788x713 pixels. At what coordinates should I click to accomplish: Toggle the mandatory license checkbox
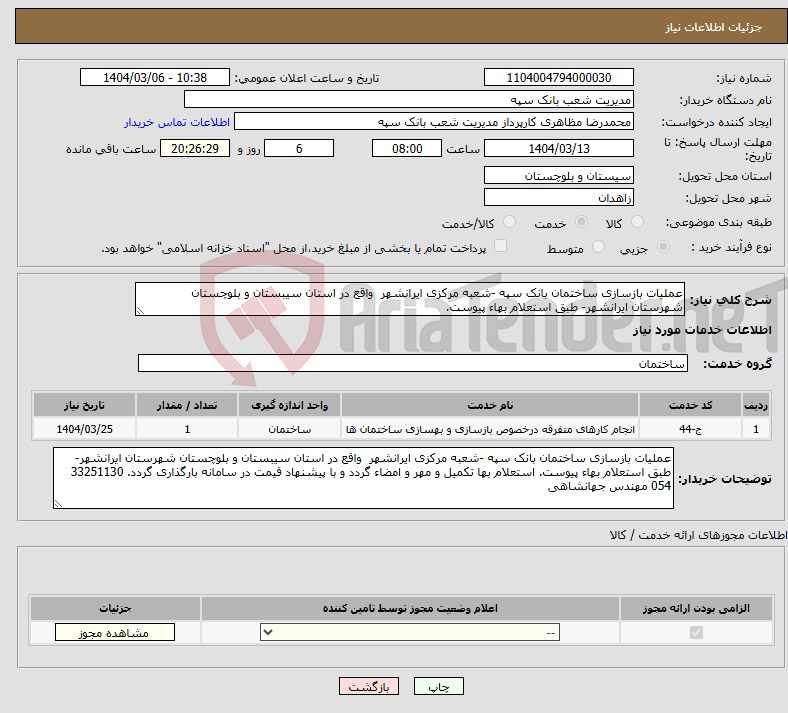click(696, 632)
